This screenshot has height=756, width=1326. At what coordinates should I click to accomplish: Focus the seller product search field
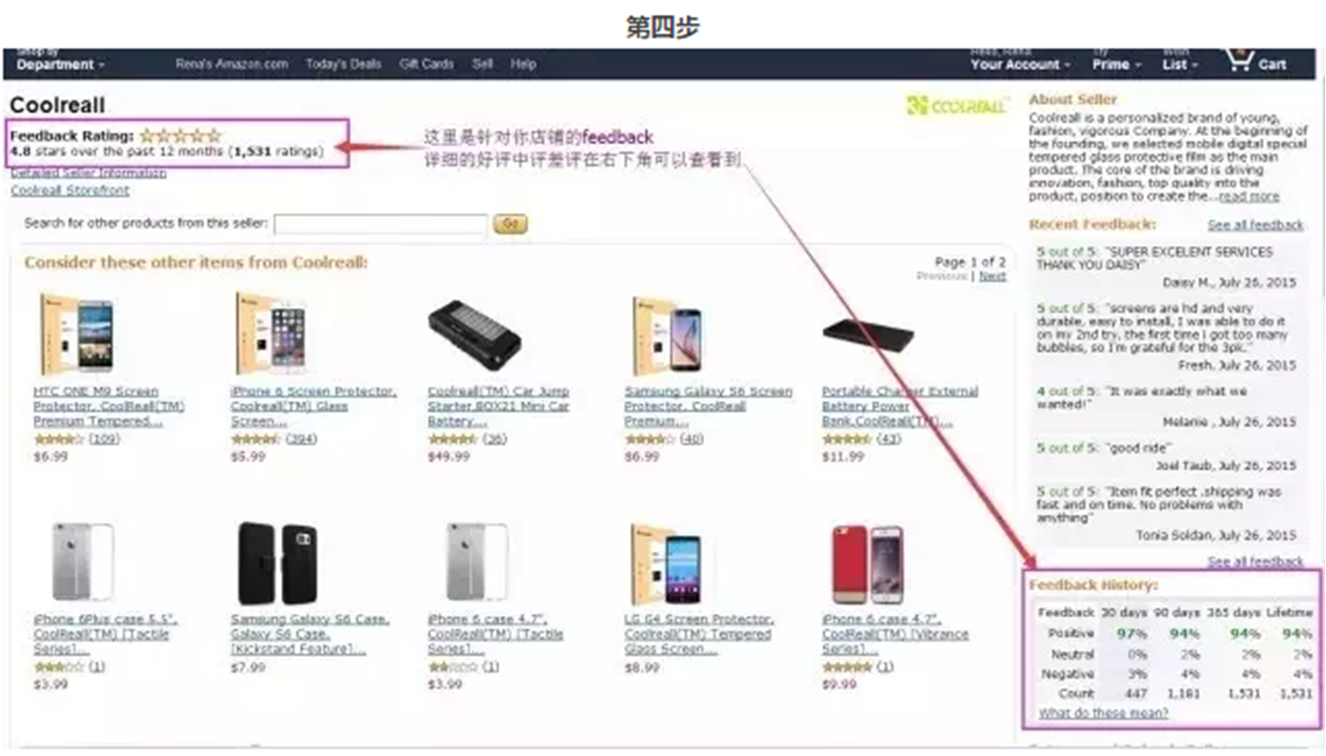click(x=380, y=224)
